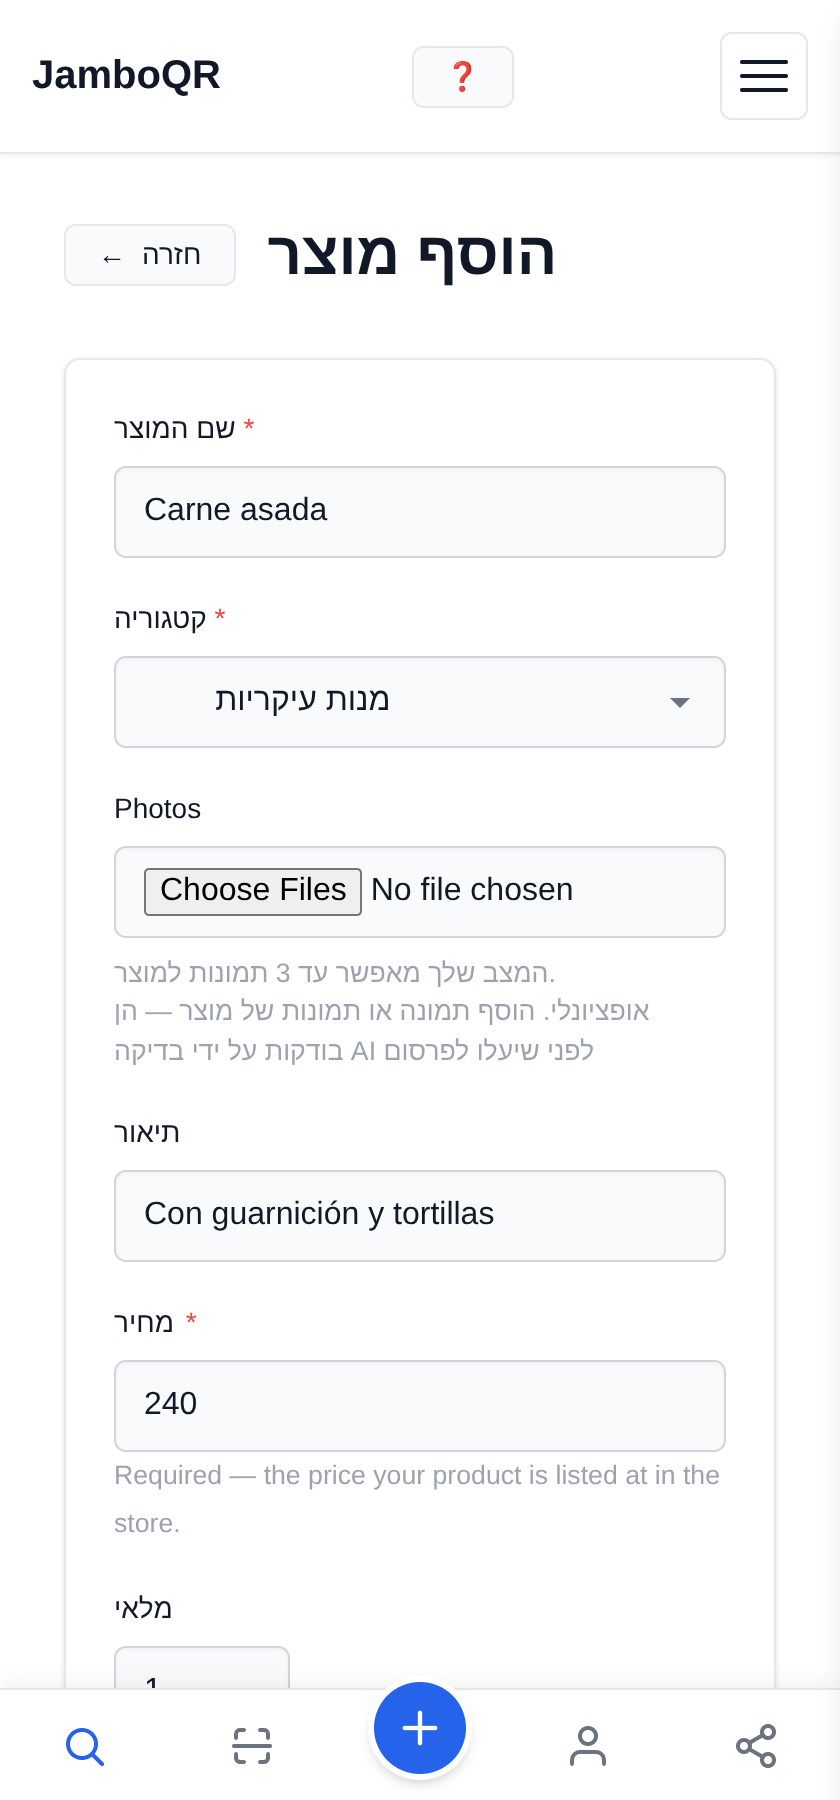Viewport: 840px width, 1800px height.
Task: Click the price hint starting with Required
Action: click(417, 1499)
